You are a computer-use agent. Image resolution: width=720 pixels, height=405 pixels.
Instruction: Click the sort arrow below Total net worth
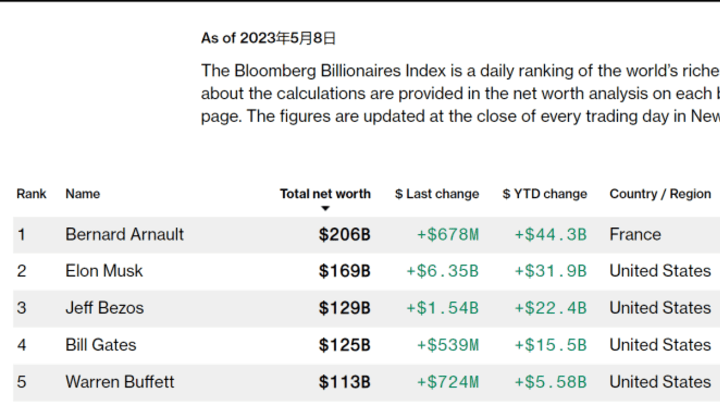[325, 209]
